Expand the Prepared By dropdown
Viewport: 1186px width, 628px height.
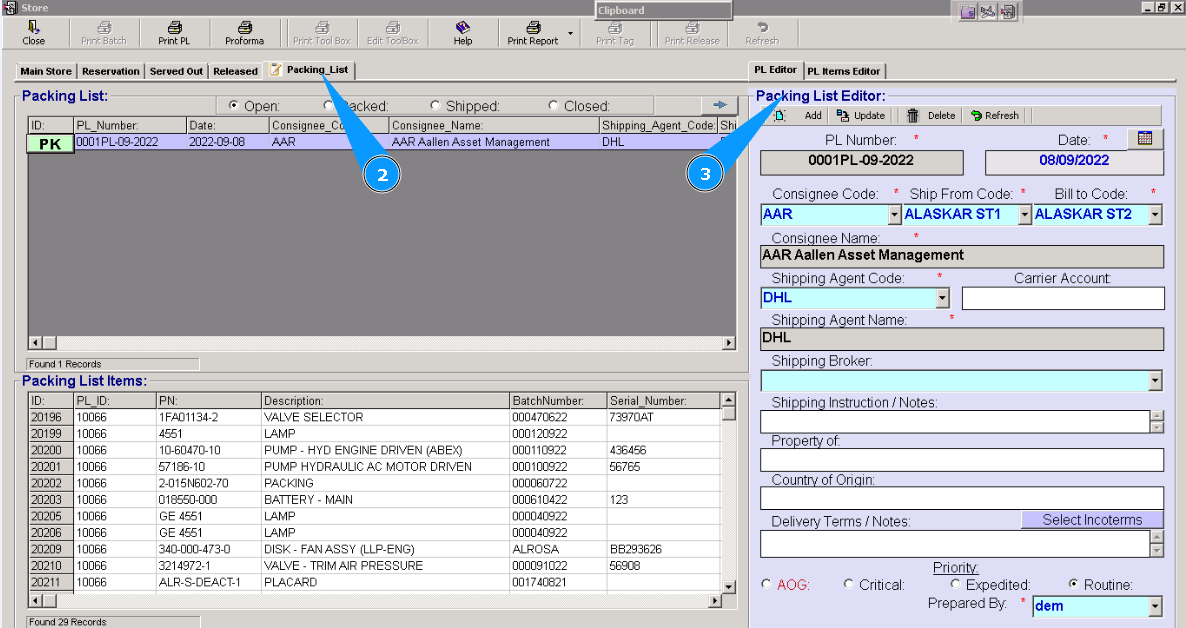click(1156, 606)
